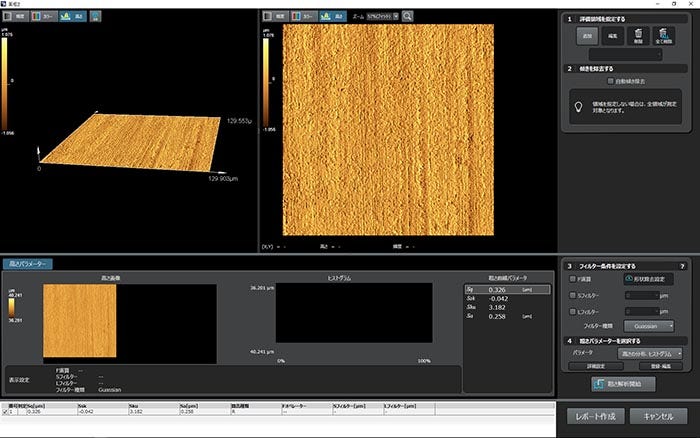The image size is (700, 438).
Task: Click the 編集 edit button in region panel
Action: pyautogui.click(x=611, y=36)
